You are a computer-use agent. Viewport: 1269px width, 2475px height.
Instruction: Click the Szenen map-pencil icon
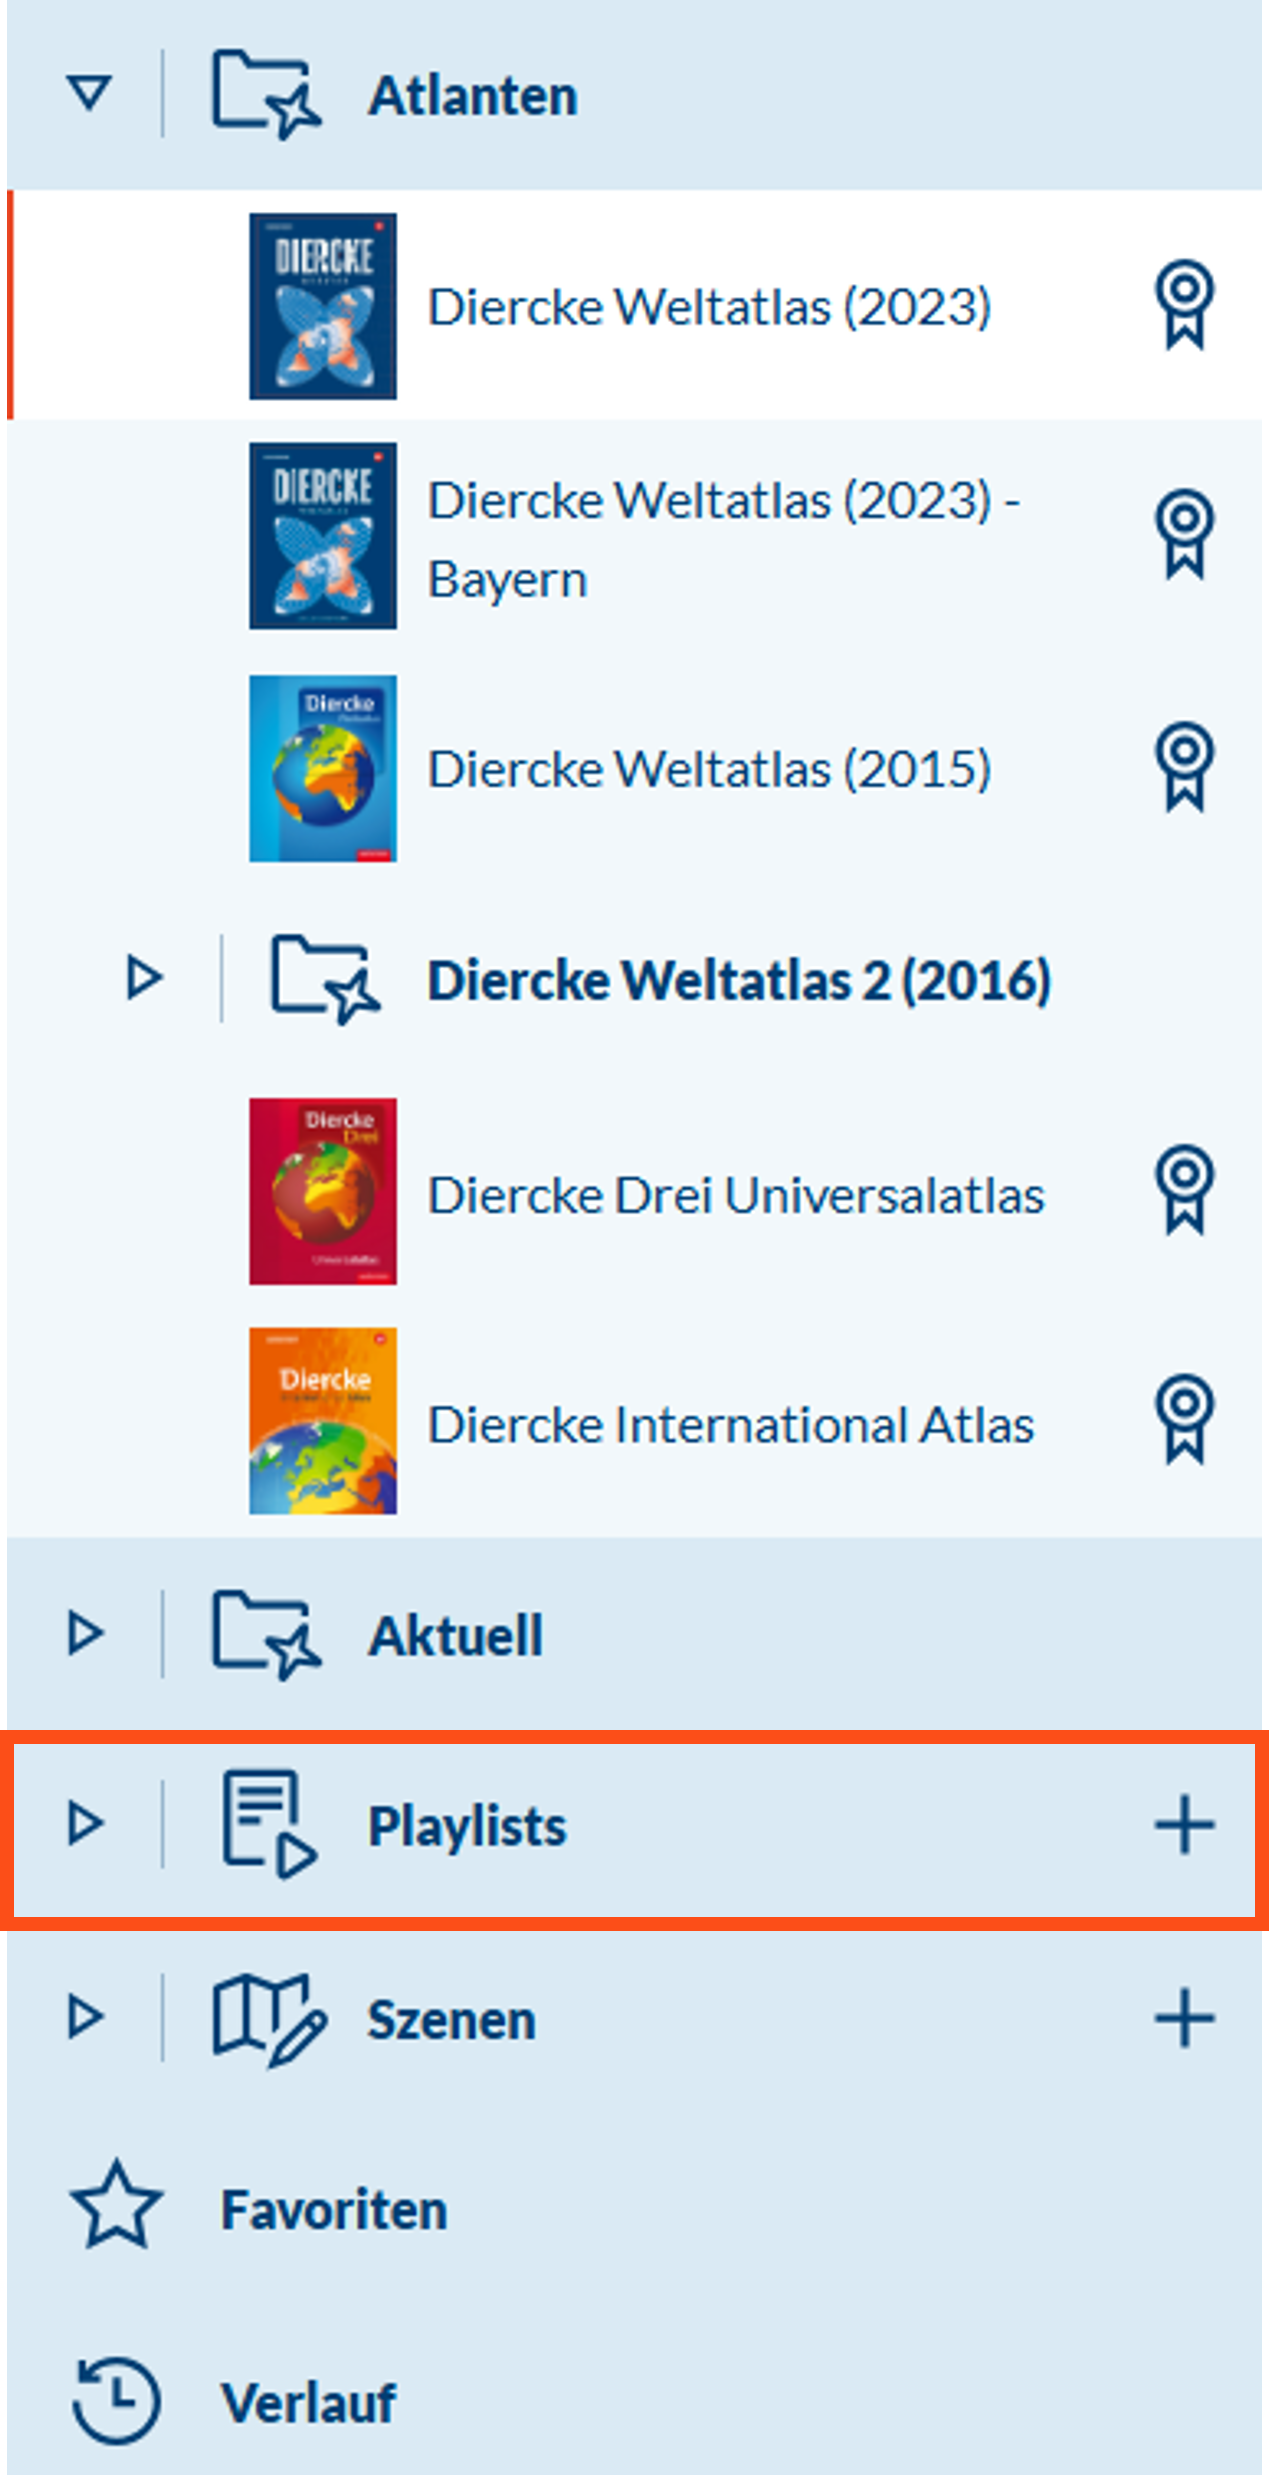pyautogui.click(x=269, y=2019)
